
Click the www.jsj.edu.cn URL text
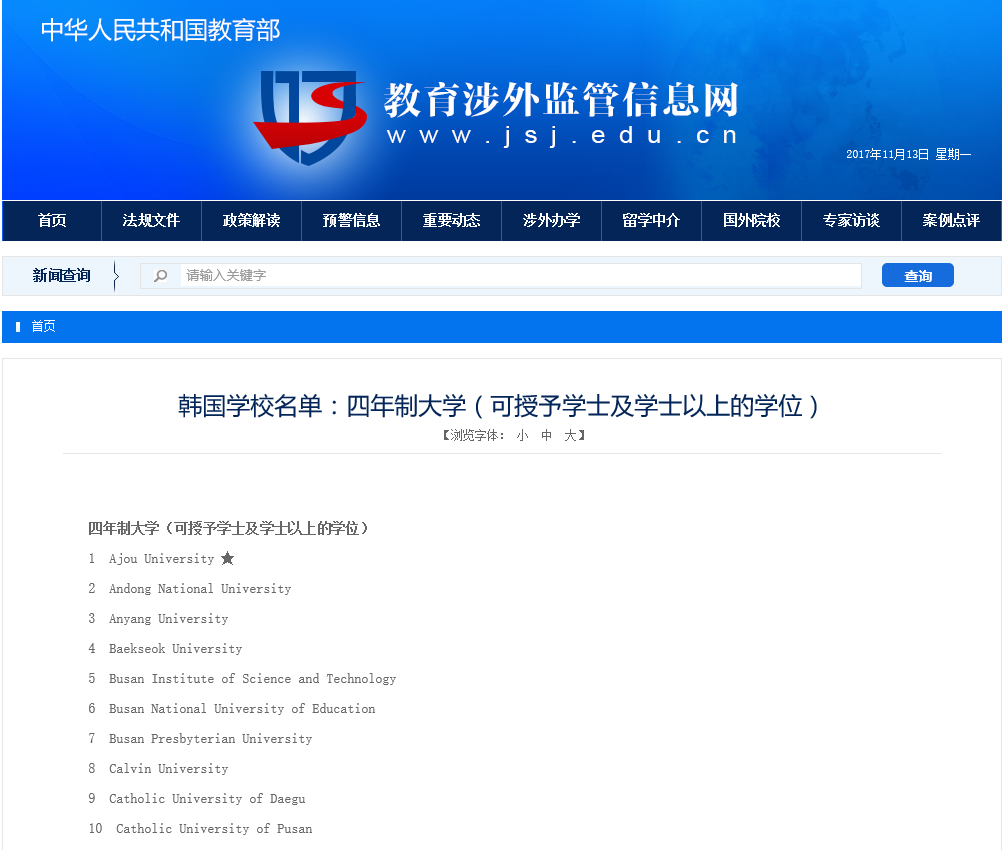pos(562,136)
